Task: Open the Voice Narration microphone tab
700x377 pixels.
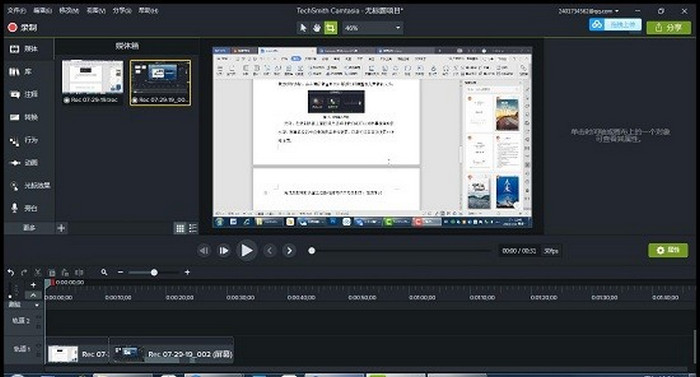Action: click(x=29, y=208)
